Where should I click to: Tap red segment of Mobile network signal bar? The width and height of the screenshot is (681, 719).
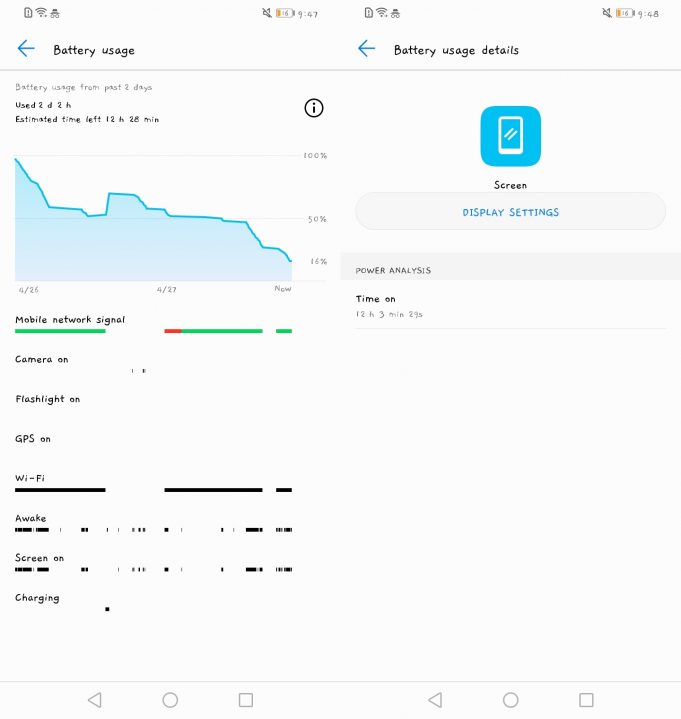click(x=172, y=331)
